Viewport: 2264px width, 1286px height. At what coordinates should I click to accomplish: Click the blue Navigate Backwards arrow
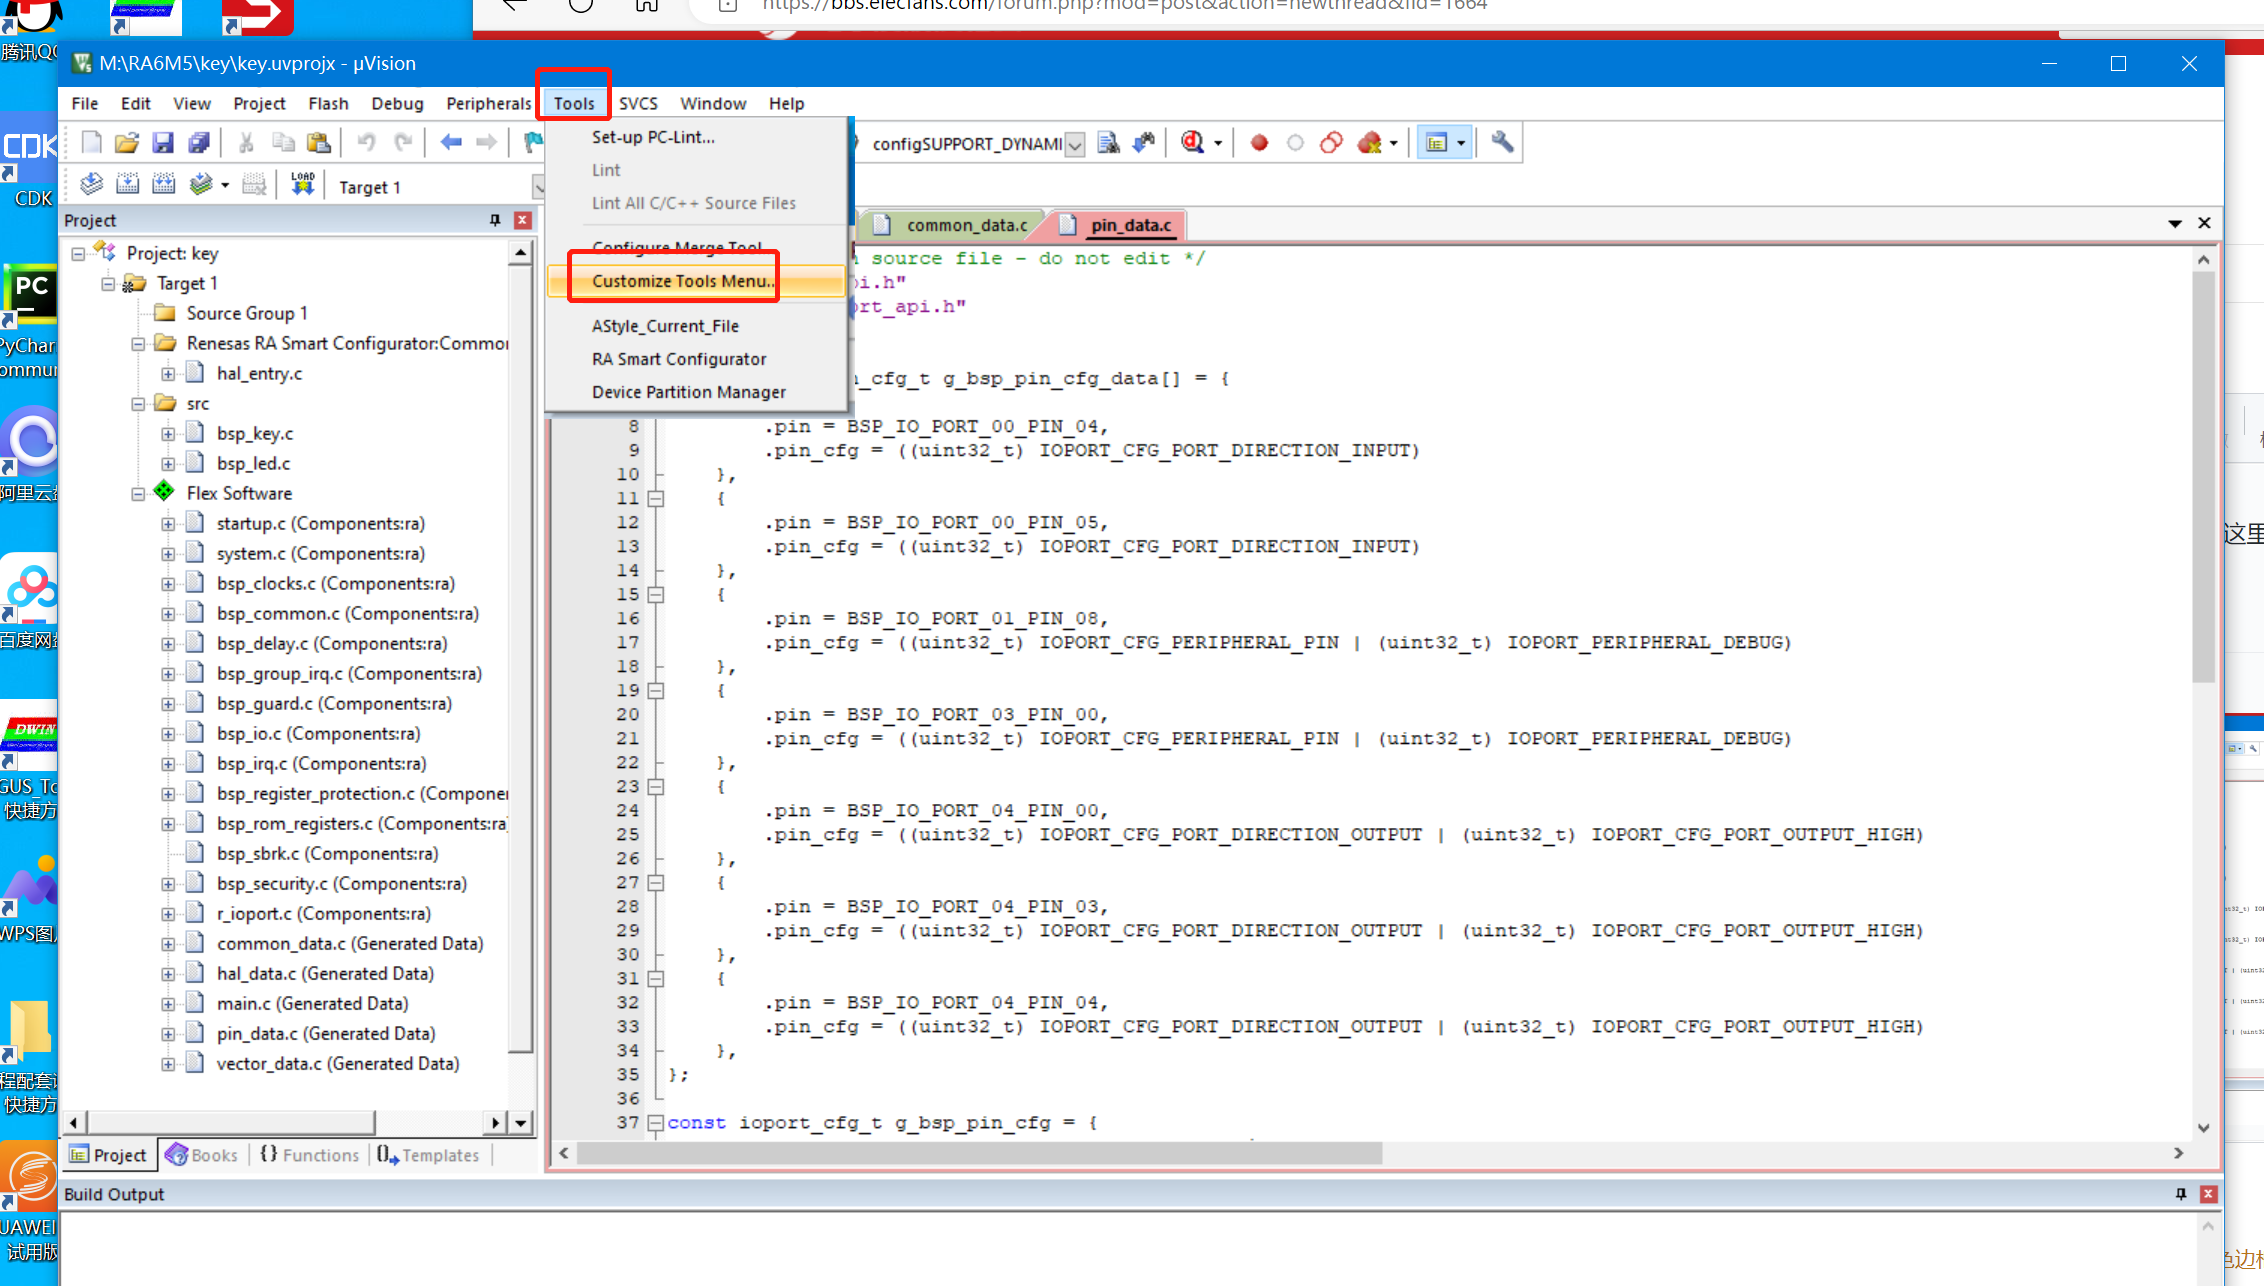click(x=451, y=143)
